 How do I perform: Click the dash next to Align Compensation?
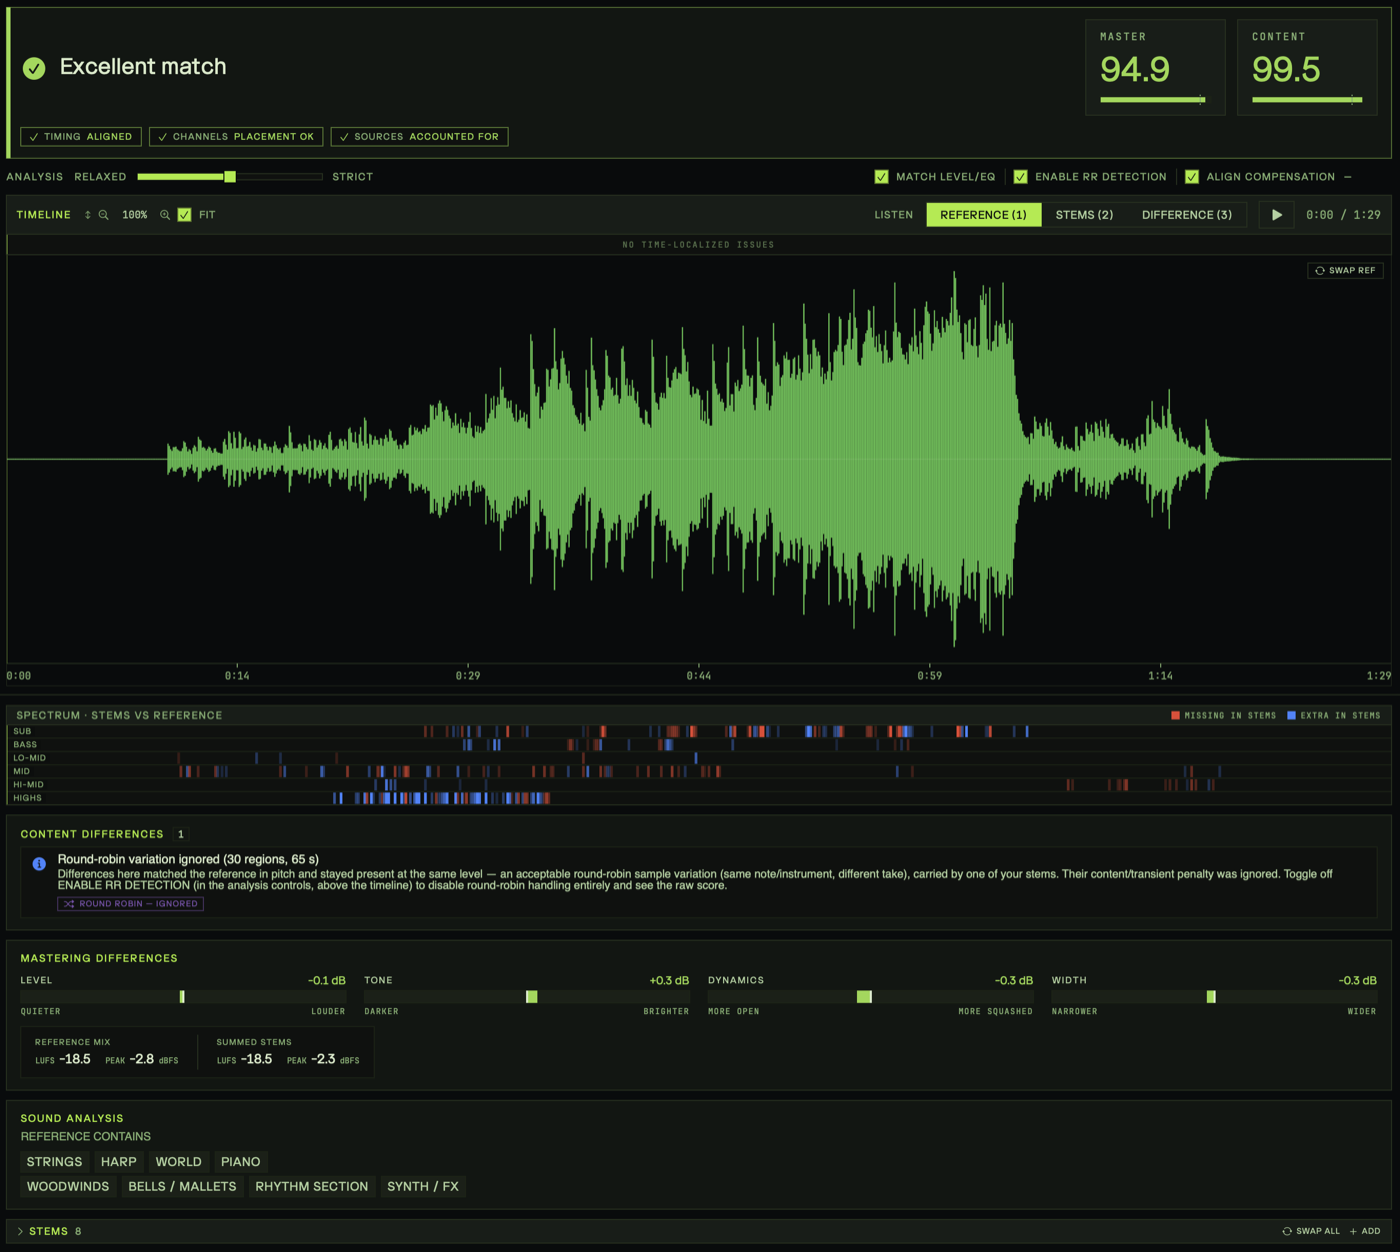pyautogui.click(x=1348, y=177)
